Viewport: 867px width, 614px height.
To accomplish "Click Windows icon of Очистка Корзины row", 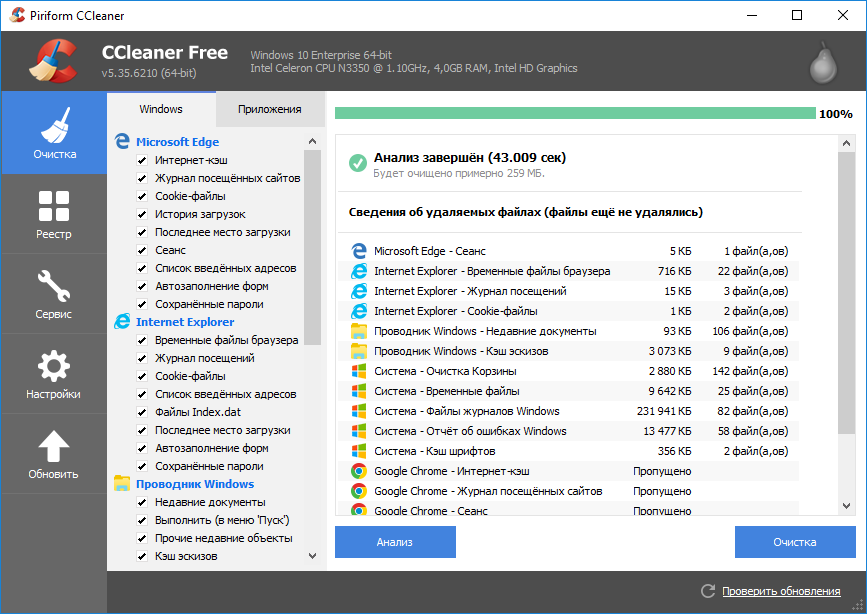I will pos(359,371).
